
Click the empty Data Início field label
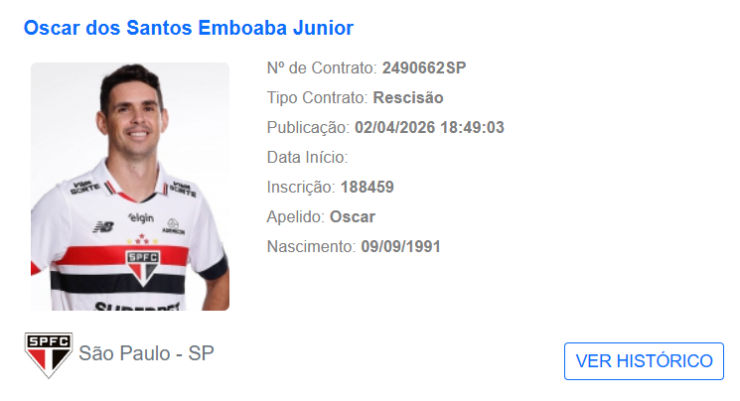pyautogui.click(x=307, y=157)
